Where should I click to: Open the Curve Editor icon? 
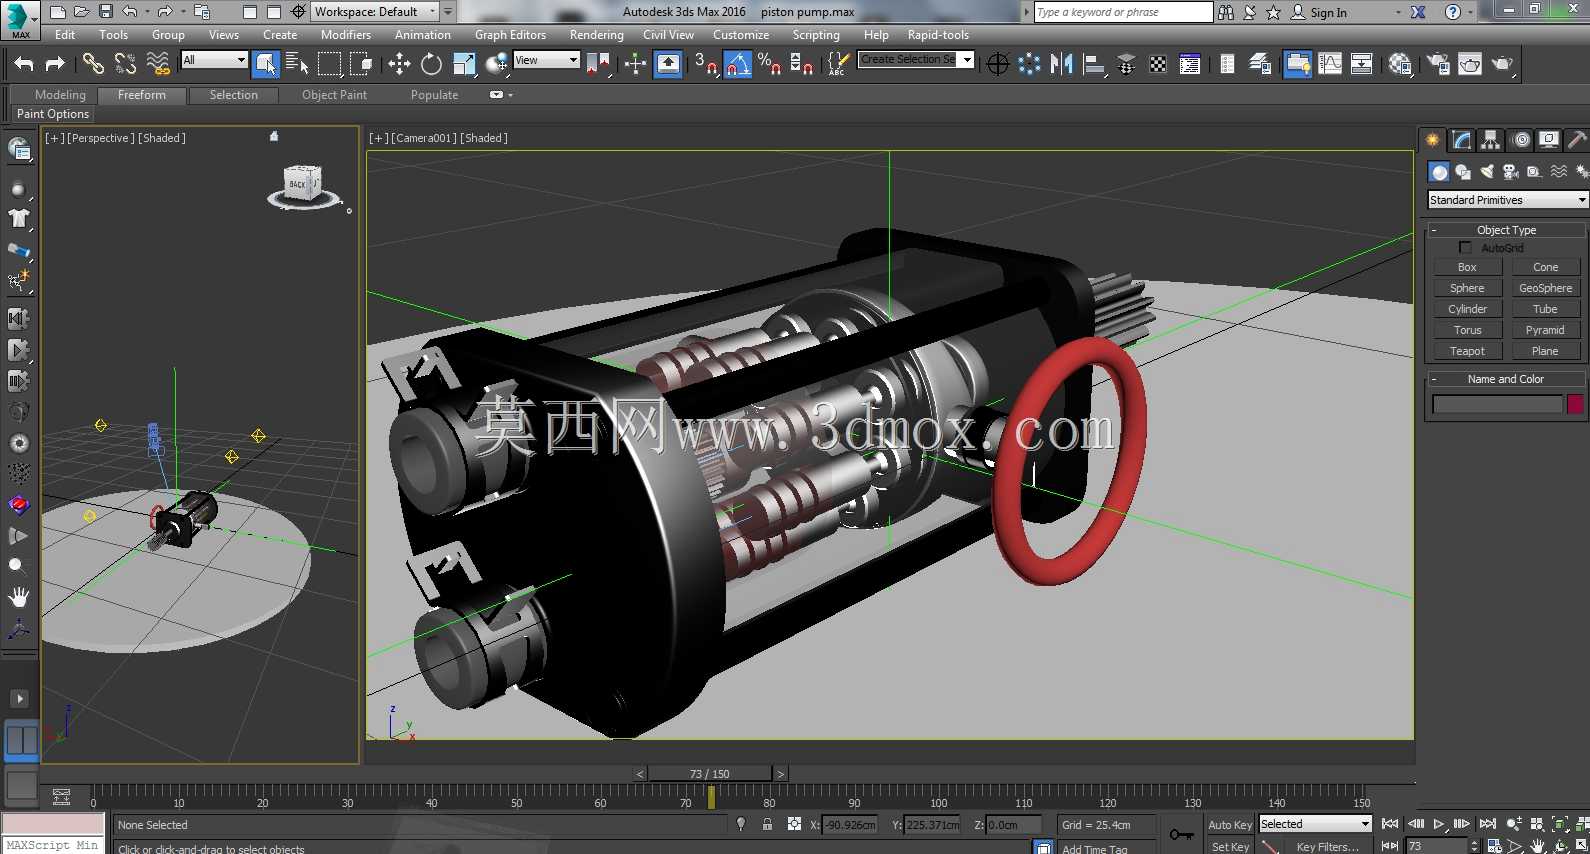coord(1330,64)
